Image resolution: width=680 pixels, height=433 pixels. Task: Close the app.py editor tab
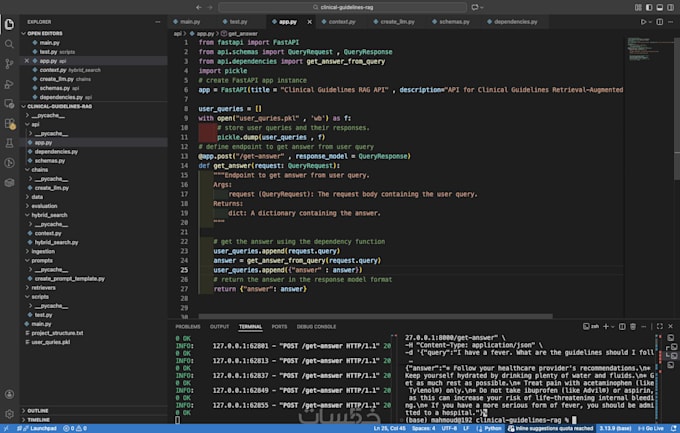309,22
